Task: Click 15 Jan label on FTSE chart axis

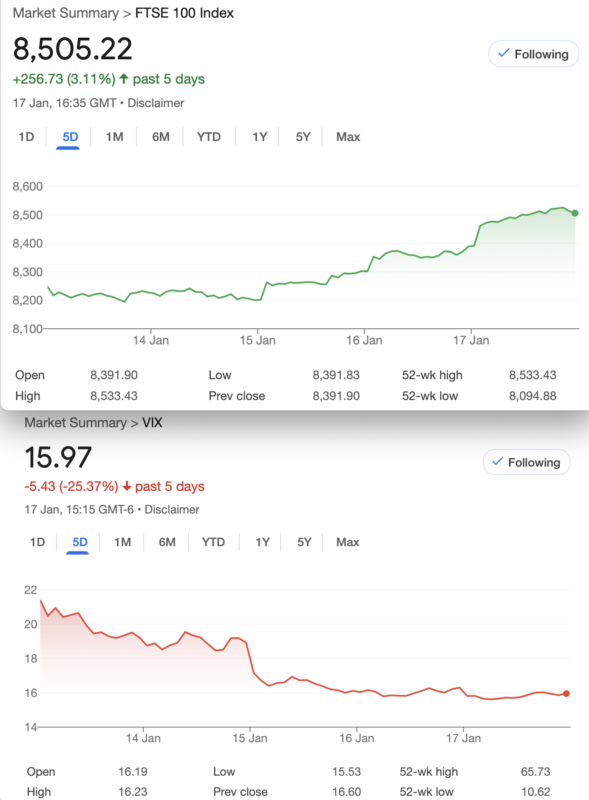Action: 257,340
